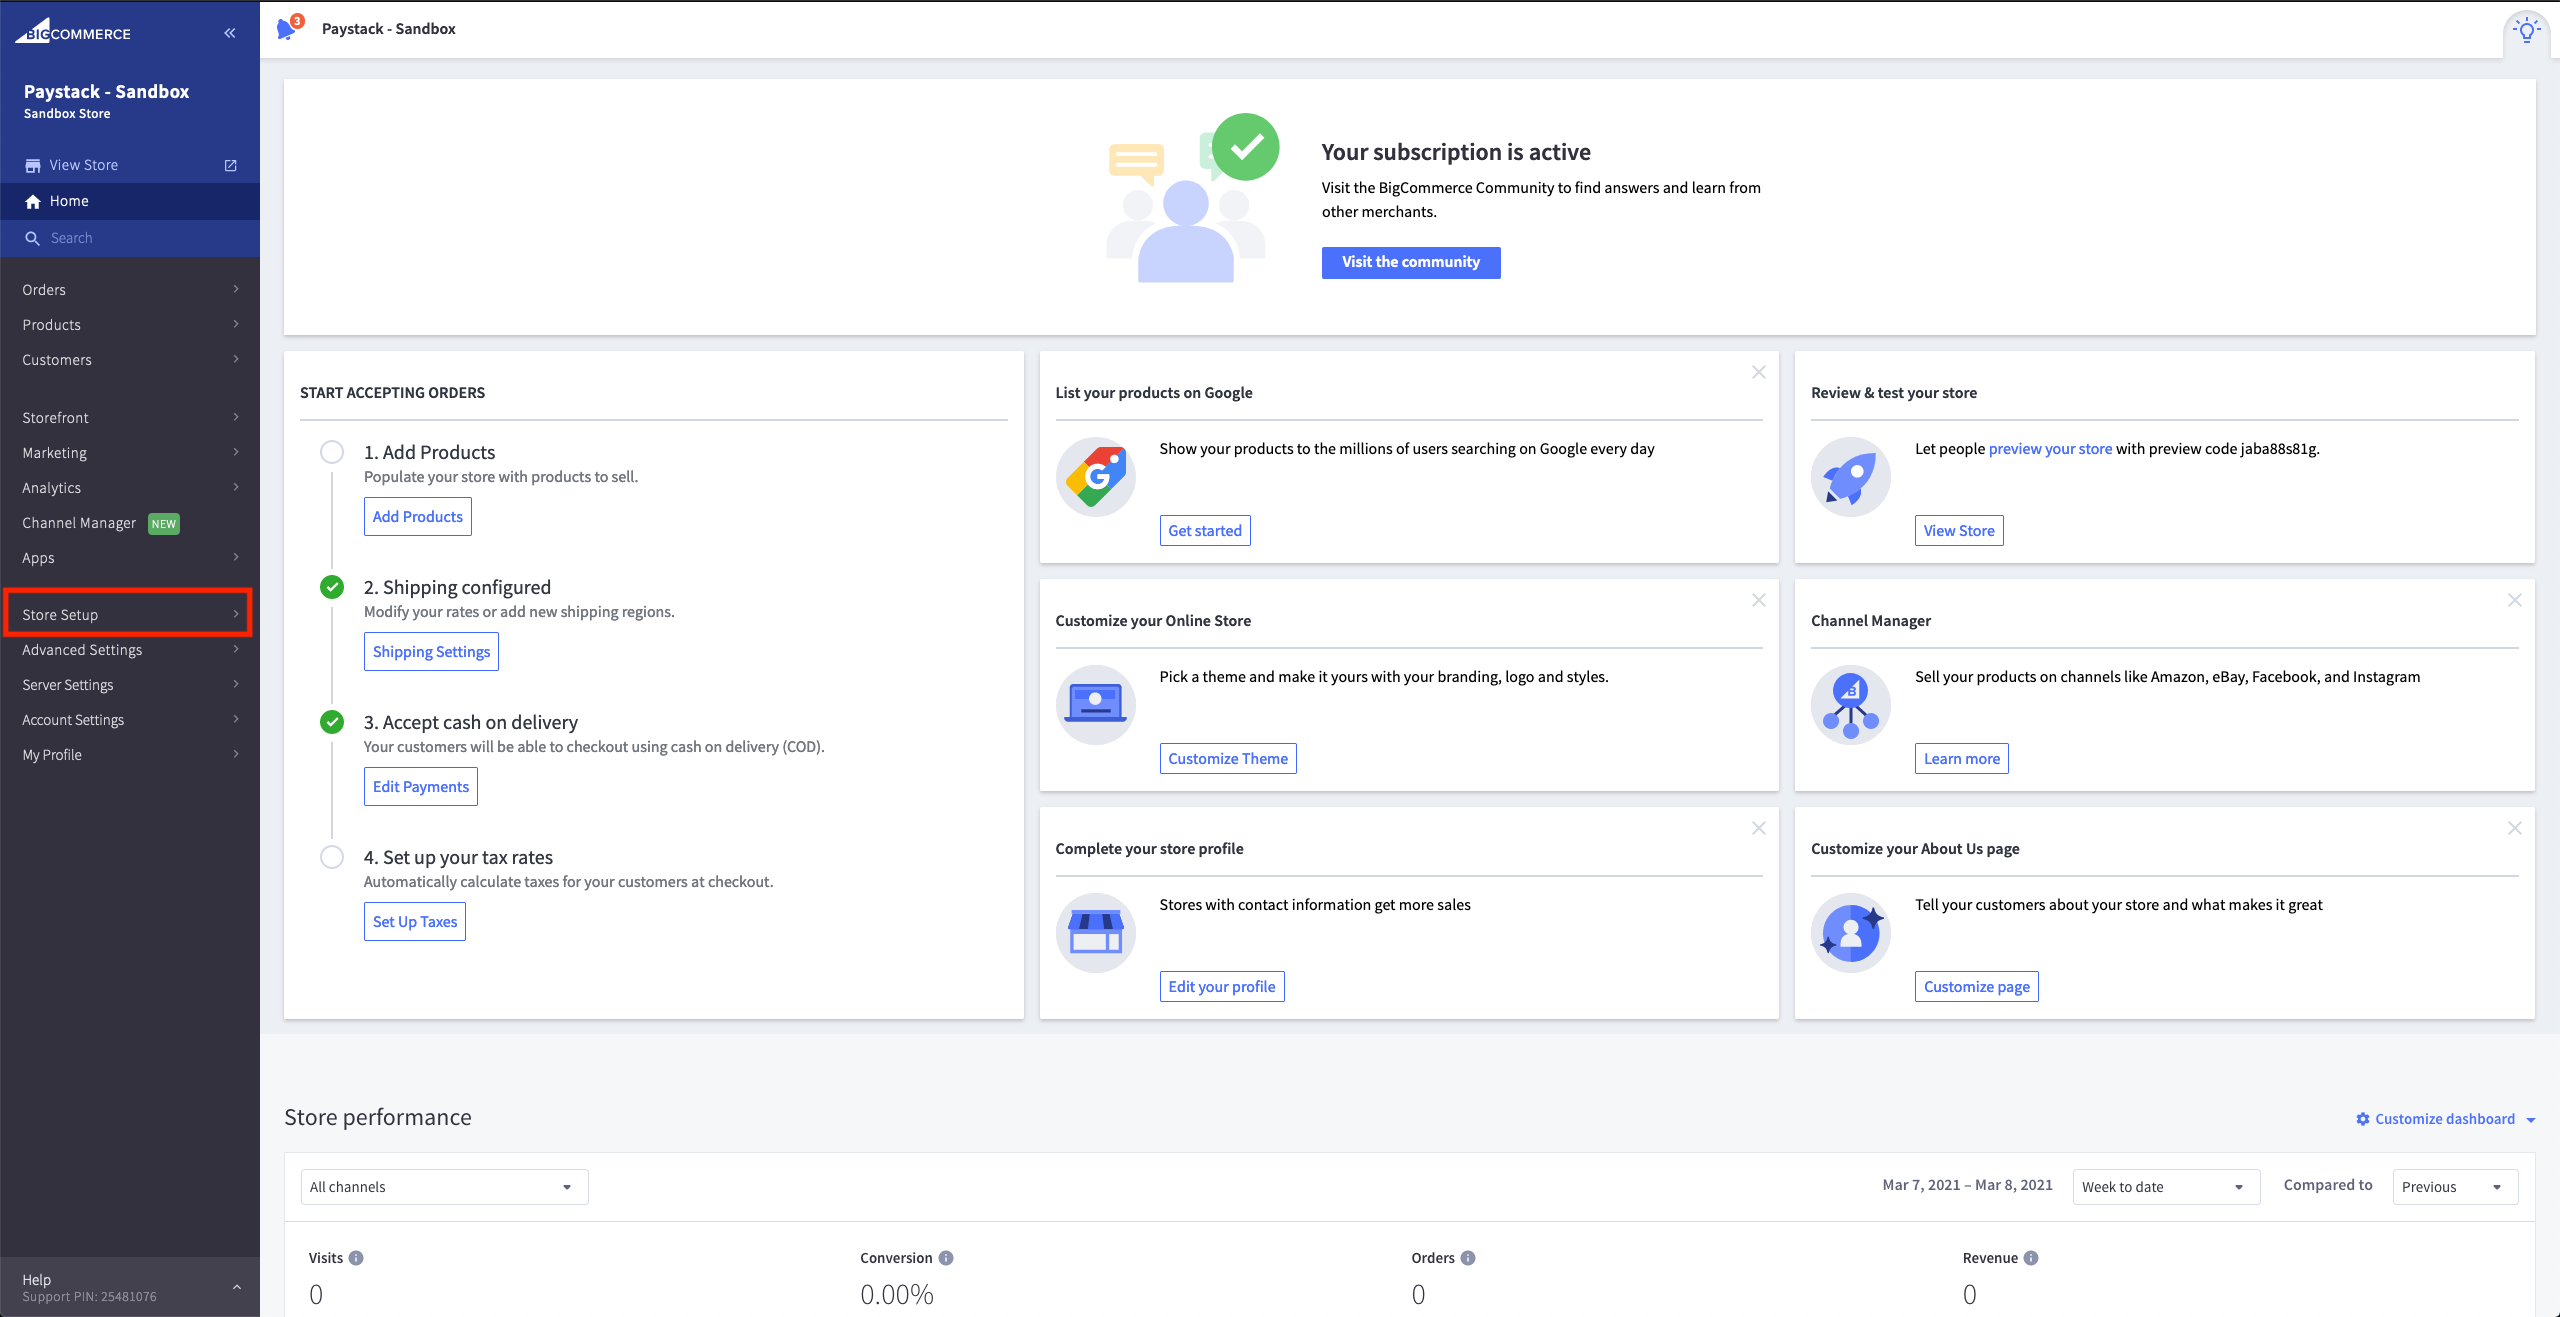The image size is (2560, 1317).
Task: Open Server Settings
Action: point(130,685)
